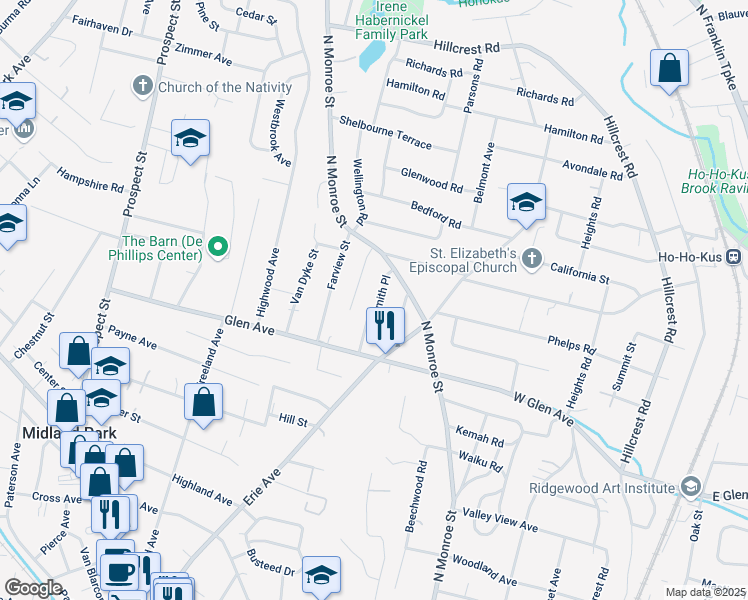Click the Glen Ave street label

tap(249, 325)
